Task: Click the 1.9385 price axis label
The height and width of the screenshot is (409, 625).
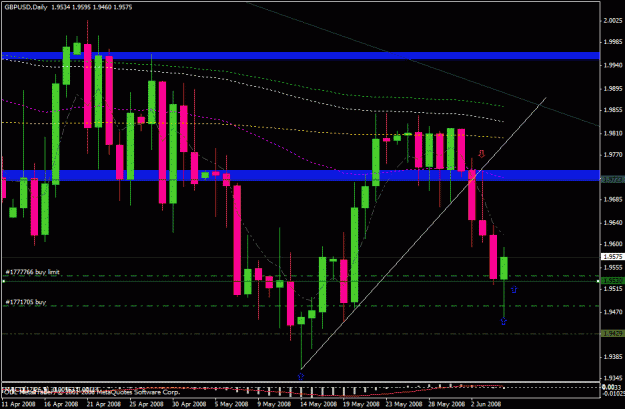Action: pos(613,356)
